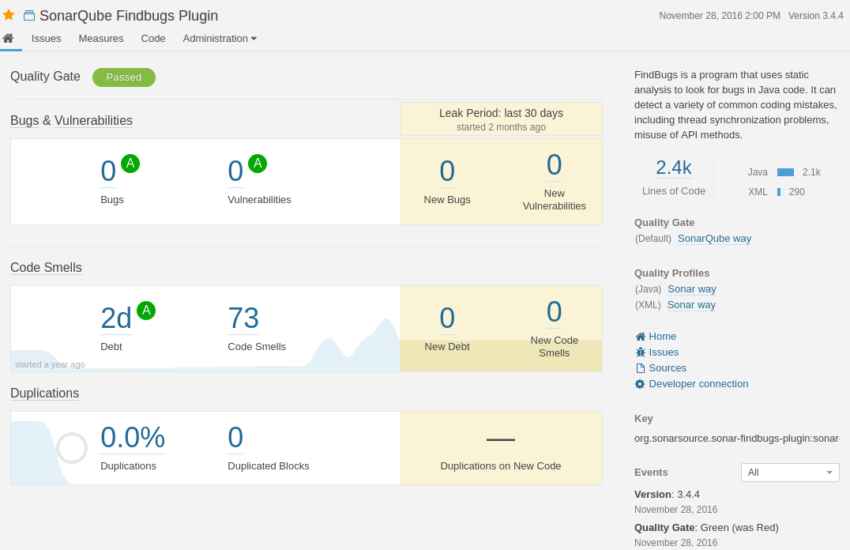
Task: Click the Debt A rating badge
Action: [146, 310]
